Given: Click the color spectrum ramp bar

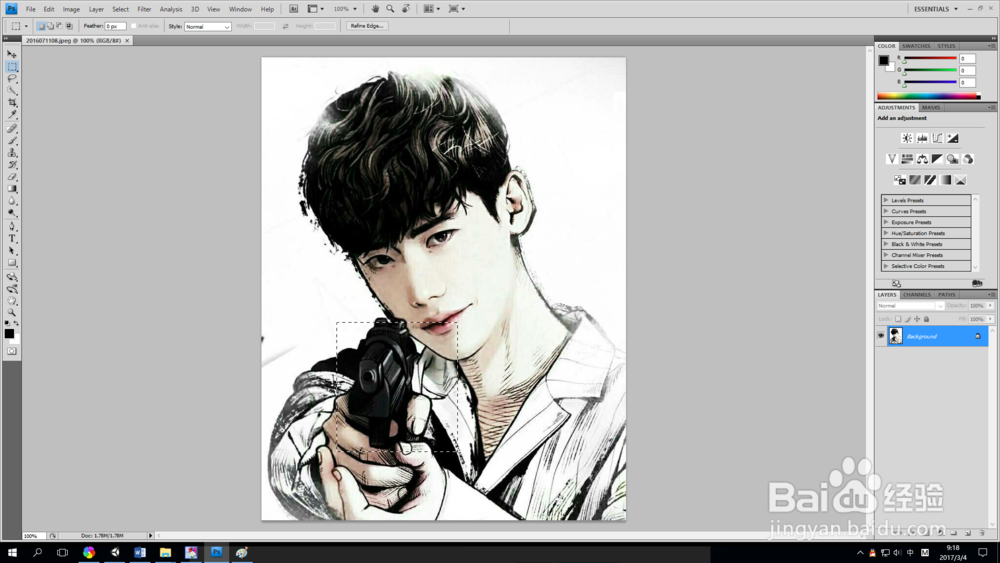Looking at the screenshot, I should (x=929, y=96).
